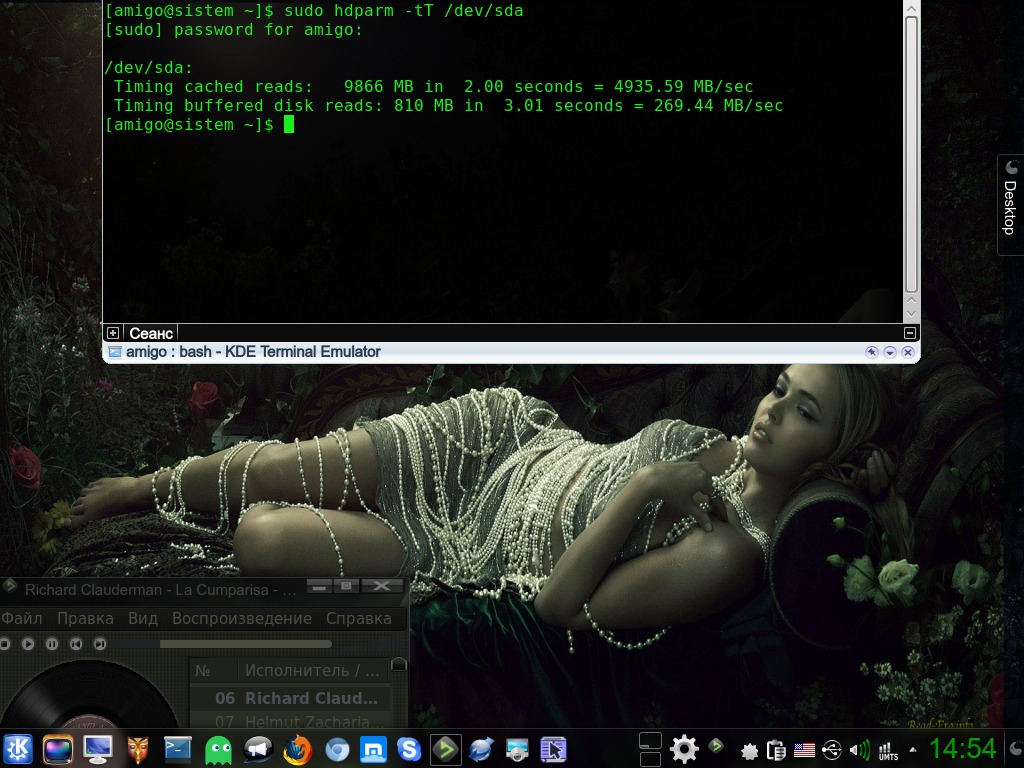
Task: Launch the screenshot camera tool
Action: click(x=517, y=750)
